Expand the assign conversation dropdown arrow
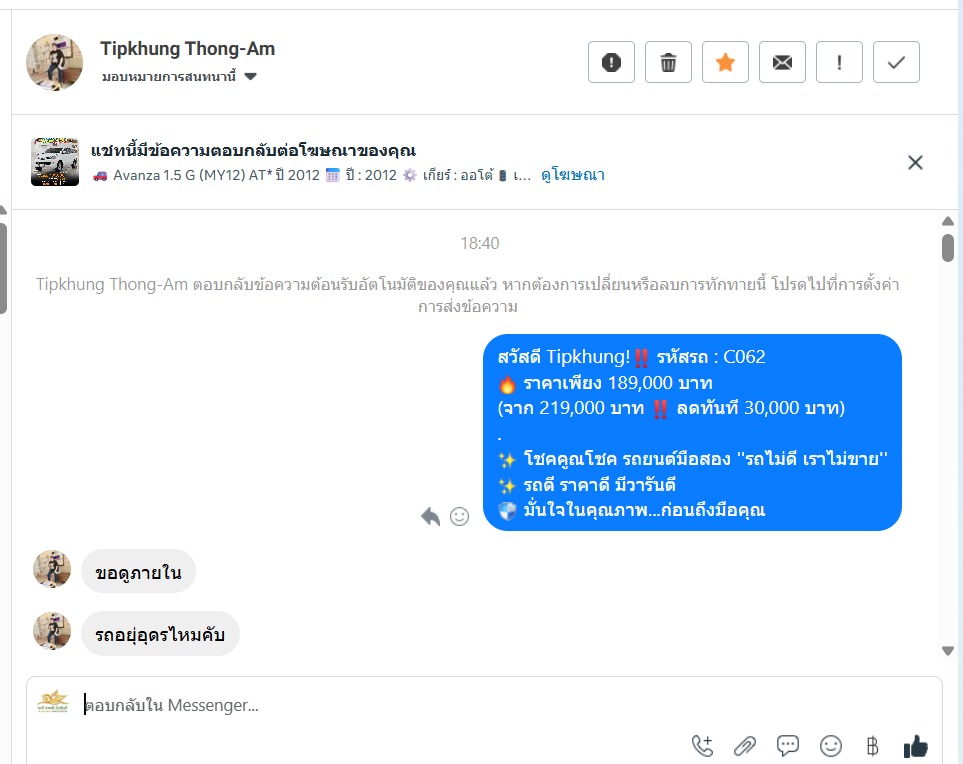Viewport: 963px width, 764px height. click(251, 77)
